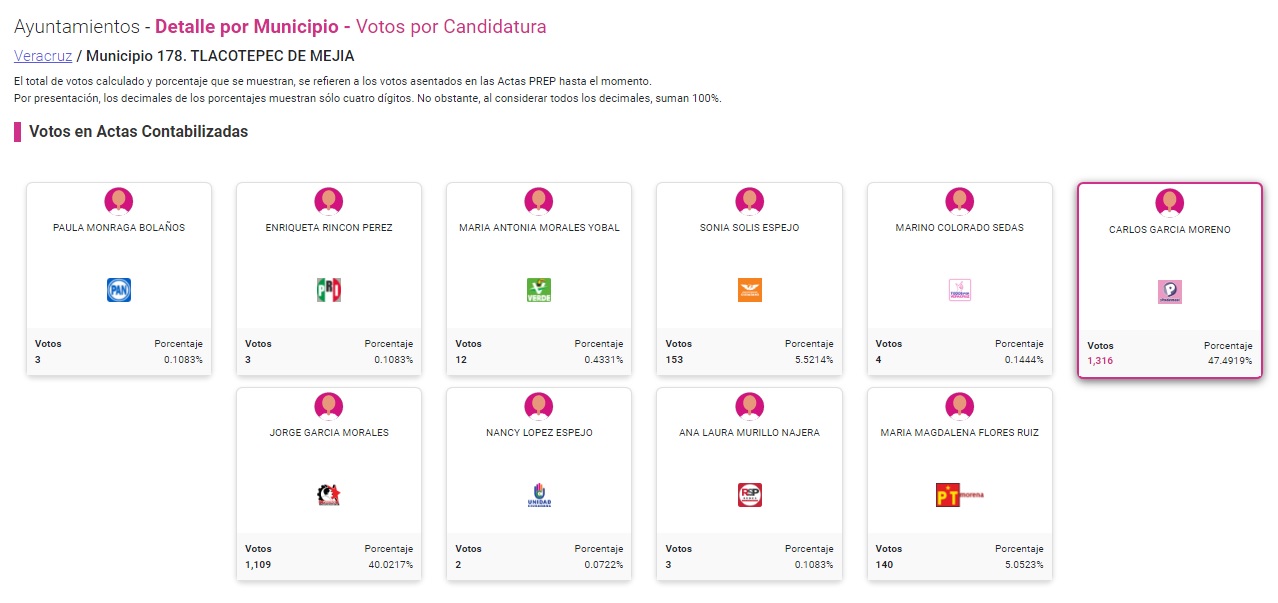Click Marino Colorado Sedas' party logo
Image resolution: width=1278 pixels, height=603 pixels.
coord(959,290)
